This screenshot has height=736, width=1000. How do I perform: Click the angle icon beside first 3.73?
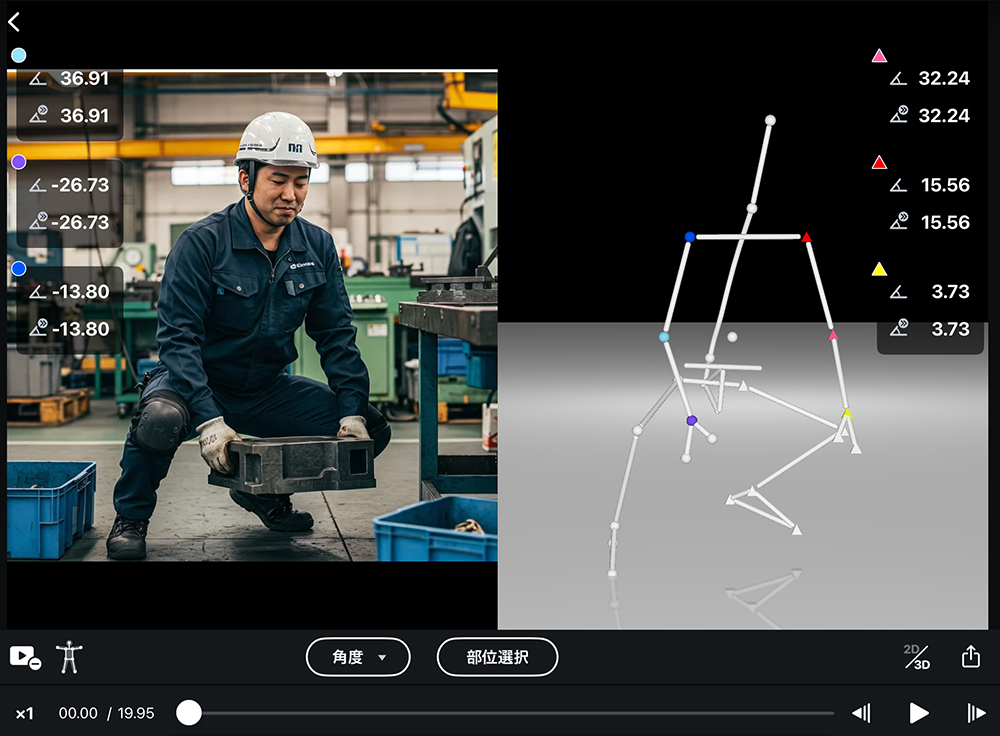pyautogui.click(x=898, y=292)
